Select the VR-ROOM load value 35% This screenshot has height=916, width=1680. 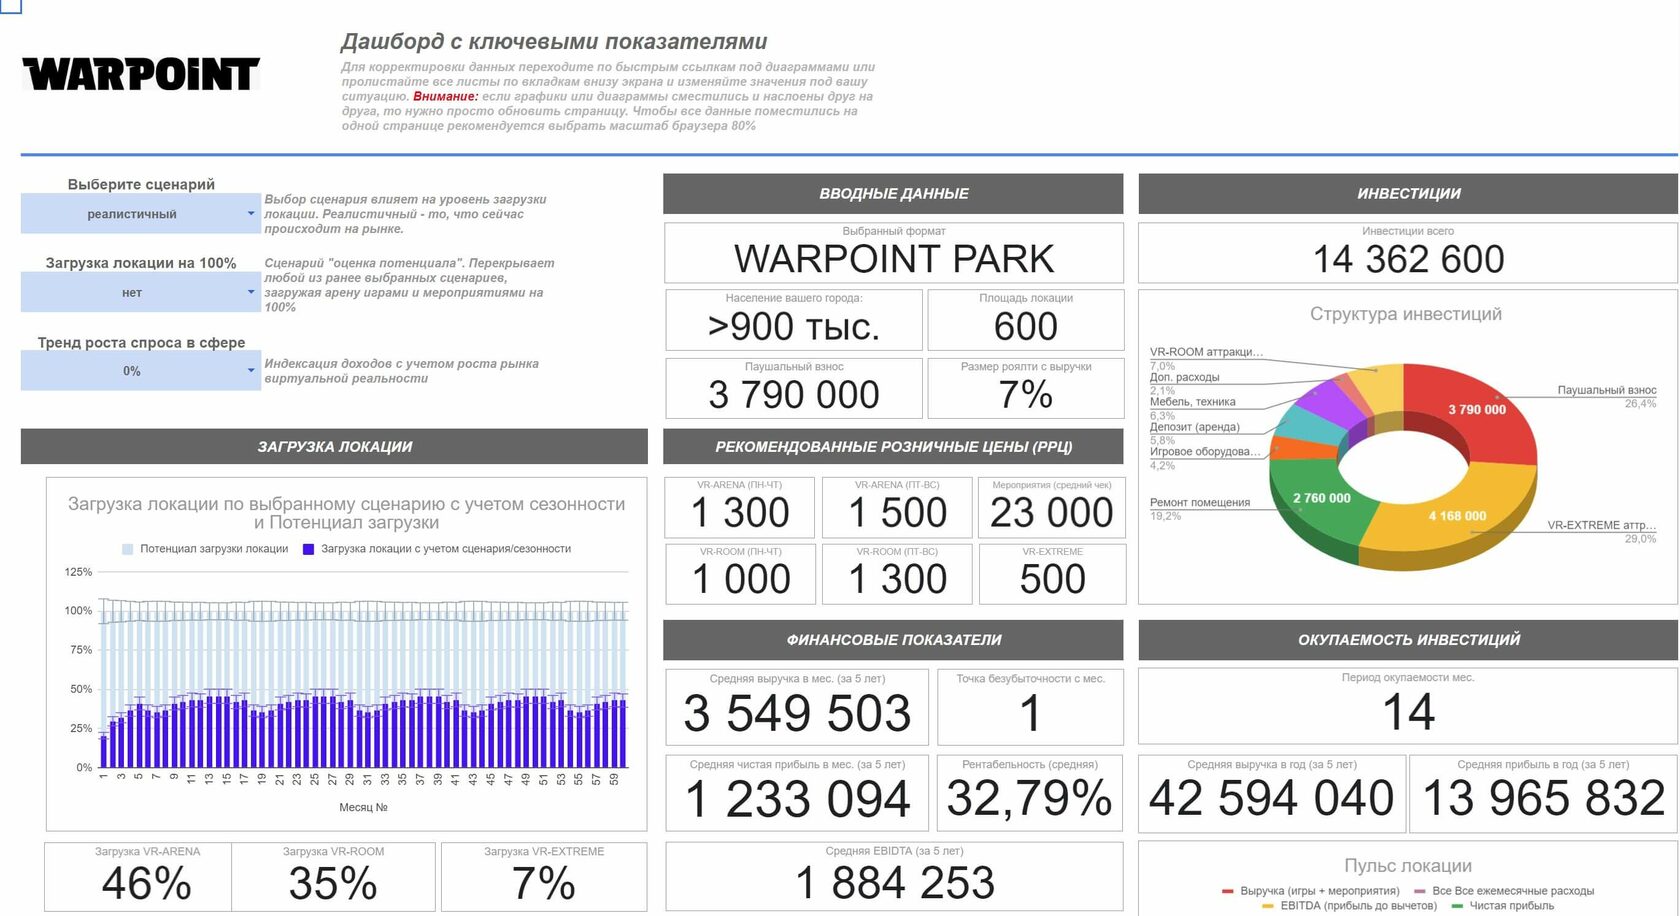pos(333,884)
